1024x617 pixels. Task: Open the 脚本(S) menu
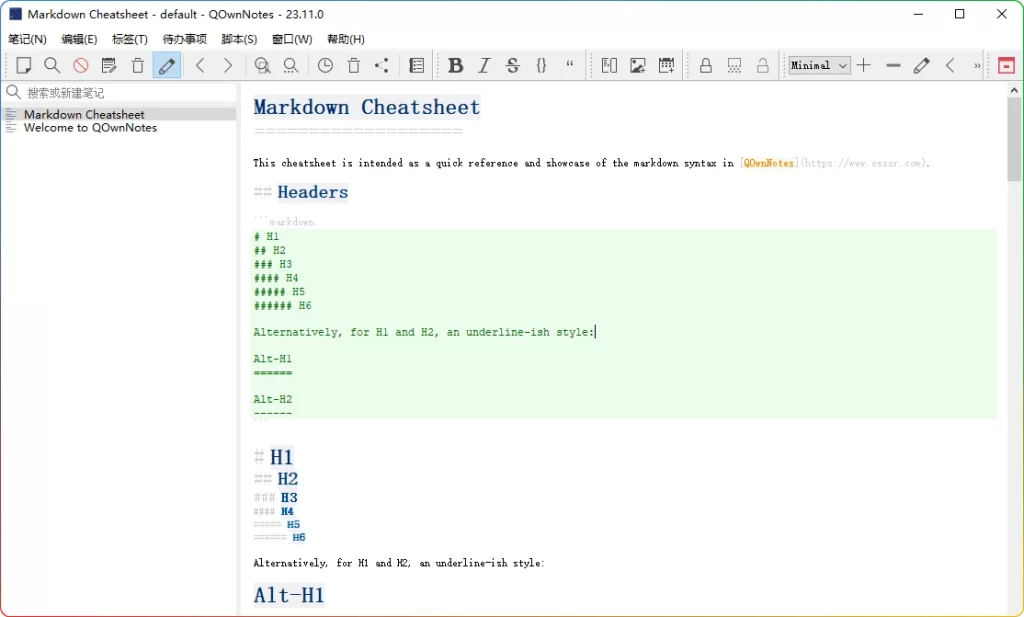click(239, 39)
